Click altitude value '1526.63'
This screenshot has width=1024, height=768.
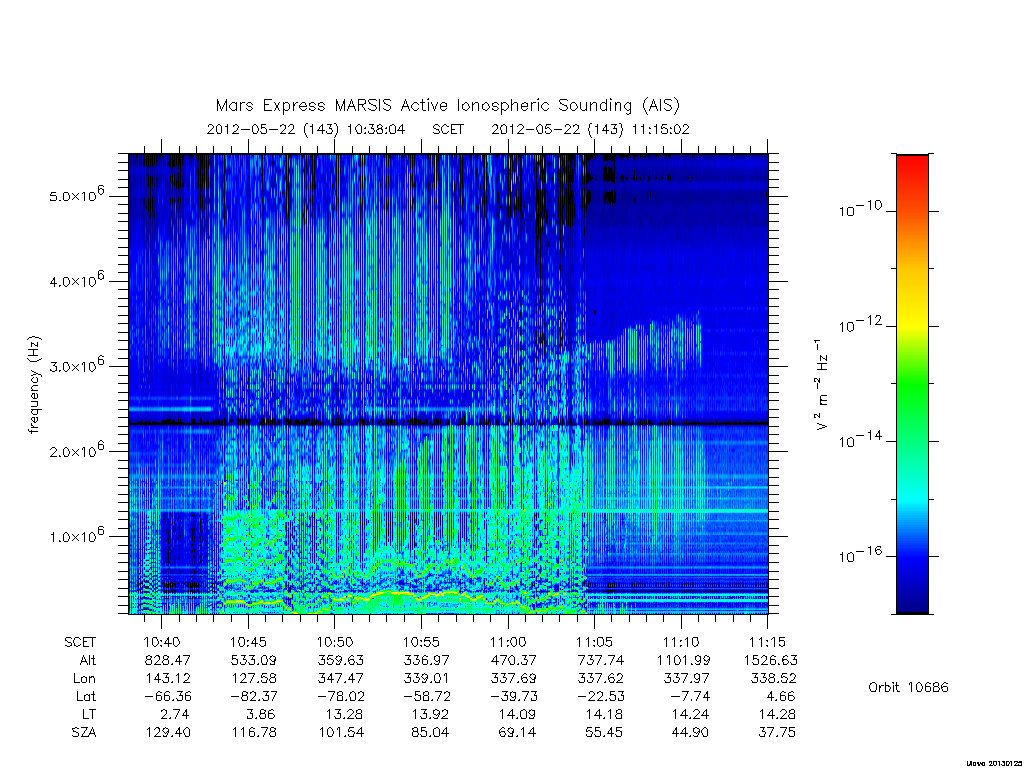(x=771, y=660)
